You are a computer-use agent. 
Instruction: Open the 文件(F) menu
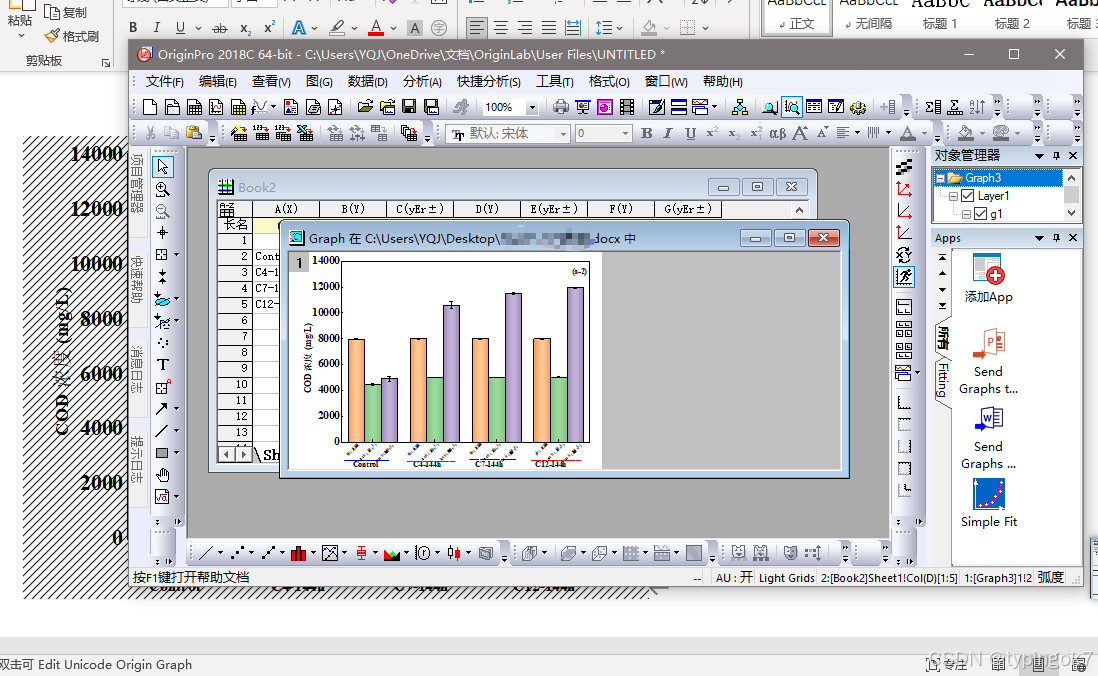pyautogui.click(x=164, y=81)
